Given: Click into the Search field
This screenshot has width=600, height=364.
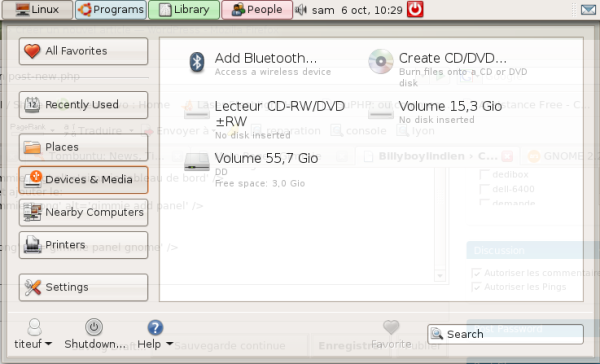Looking at the screenshot, I should point(505,334).
